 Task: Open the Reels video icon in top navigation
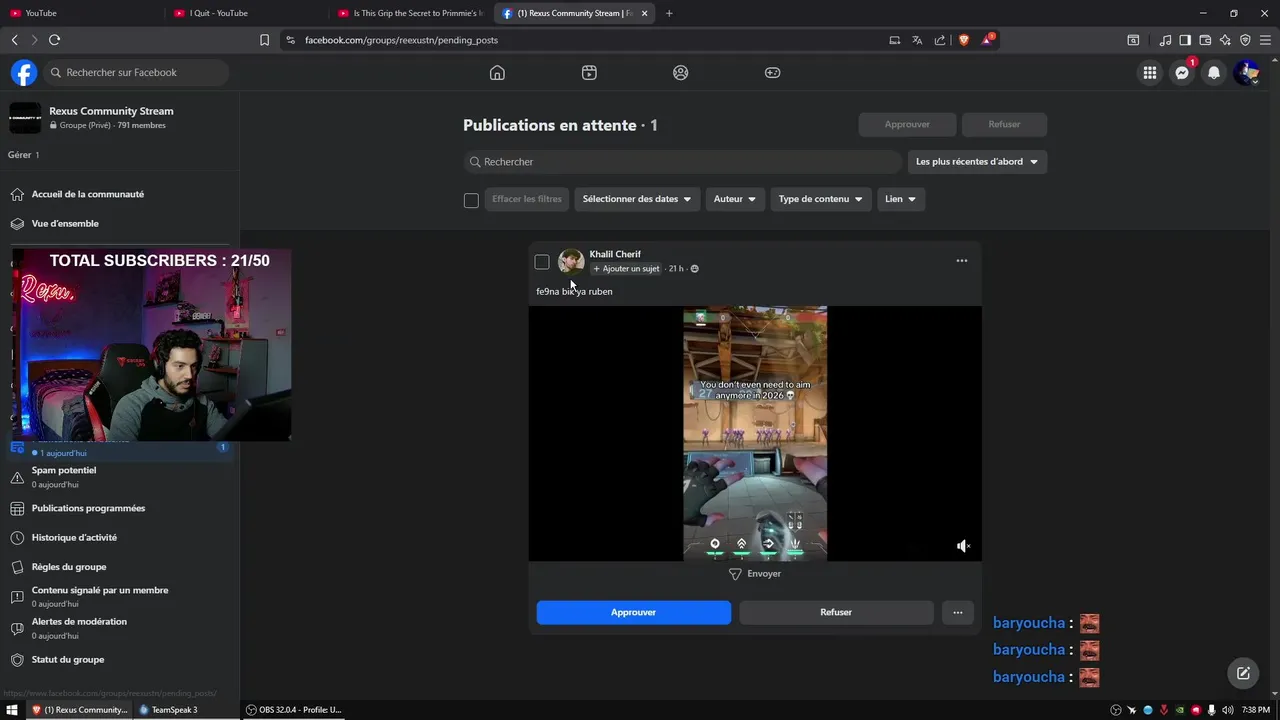(589, 72)
